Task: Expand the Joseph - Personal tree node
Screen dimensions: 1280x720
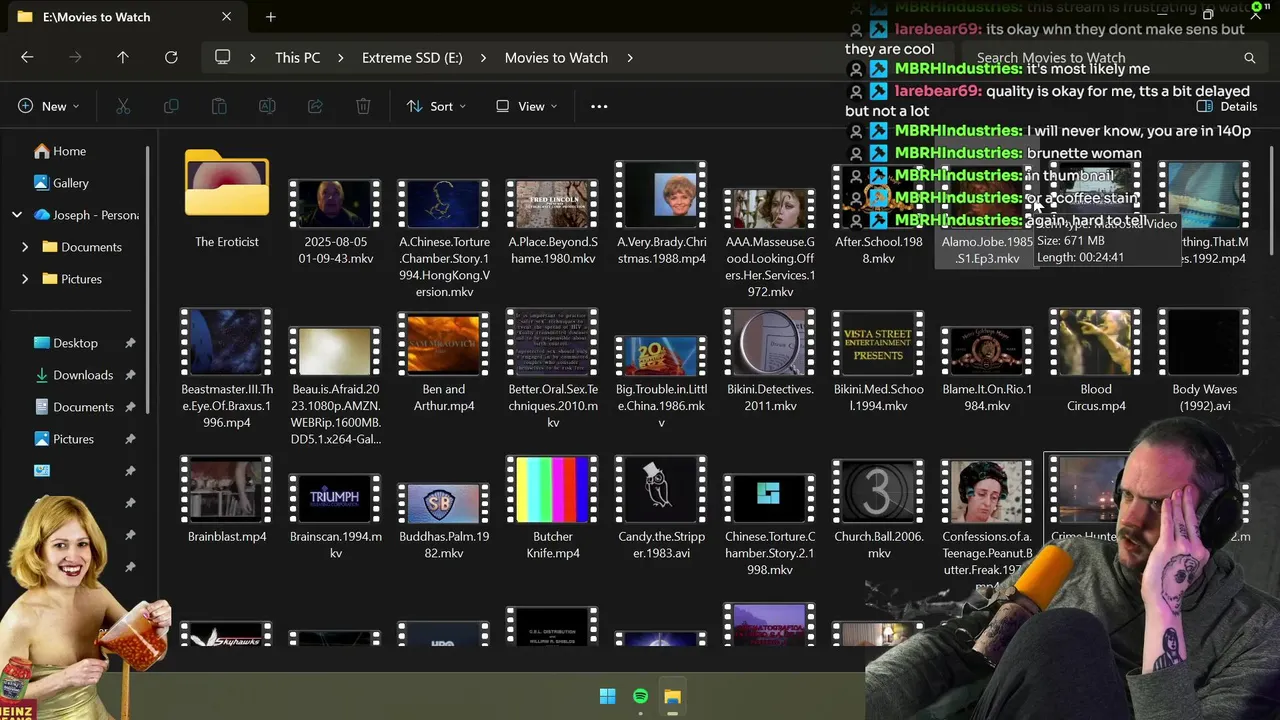Action: (x=17, y=215)
